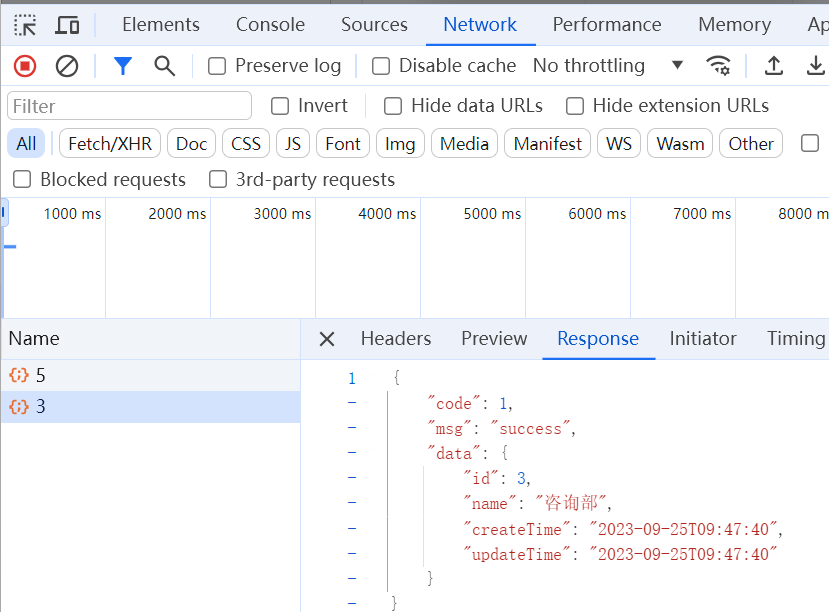
Task: Switch to the Console tab
Action: pos(270,25)
